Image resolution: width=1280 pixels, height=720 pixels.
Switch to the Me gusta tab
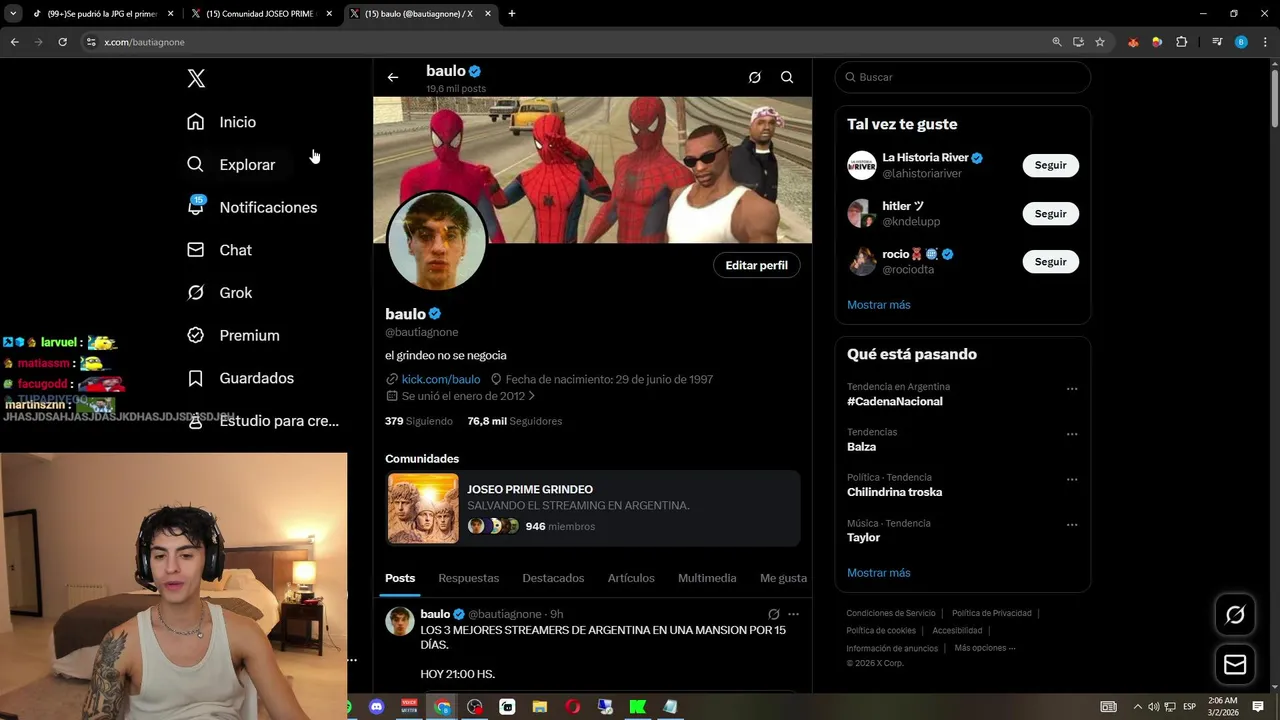point(783,578)
